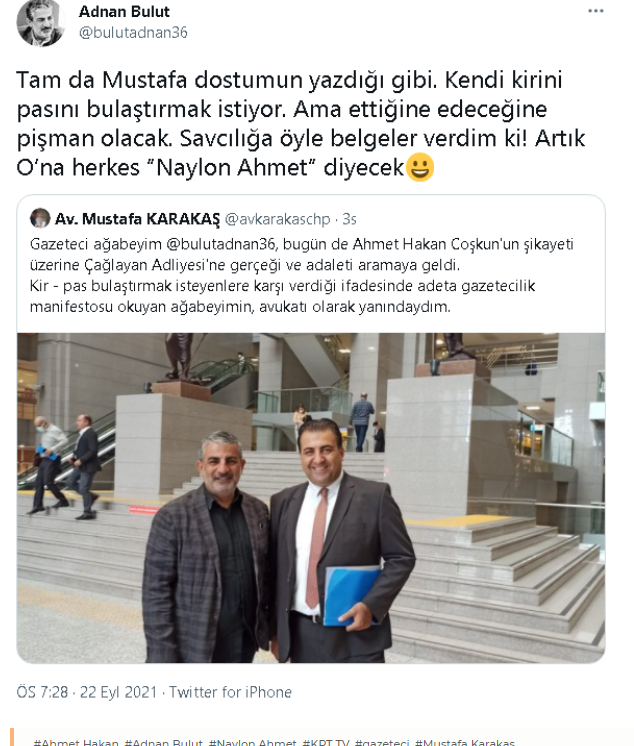Viewport: 634px width, 746px height.
Task: Click Adnan Bulut's profile avatar
Action: [40, 23]
